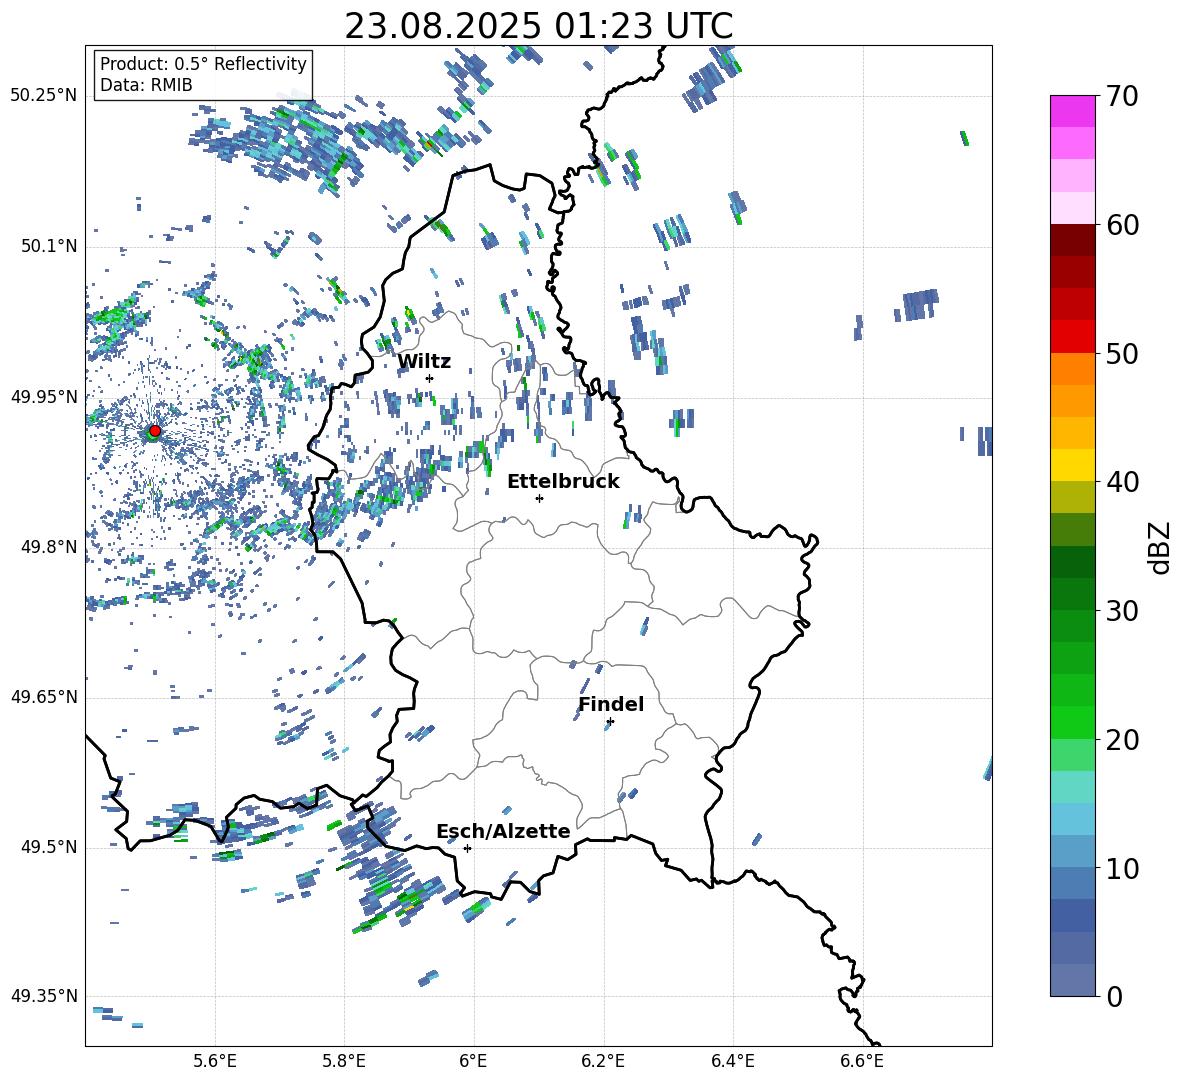Screen dimensions: 1184x1081
Task: Click the colorbar tick value 50
Action: [1122, 354]
